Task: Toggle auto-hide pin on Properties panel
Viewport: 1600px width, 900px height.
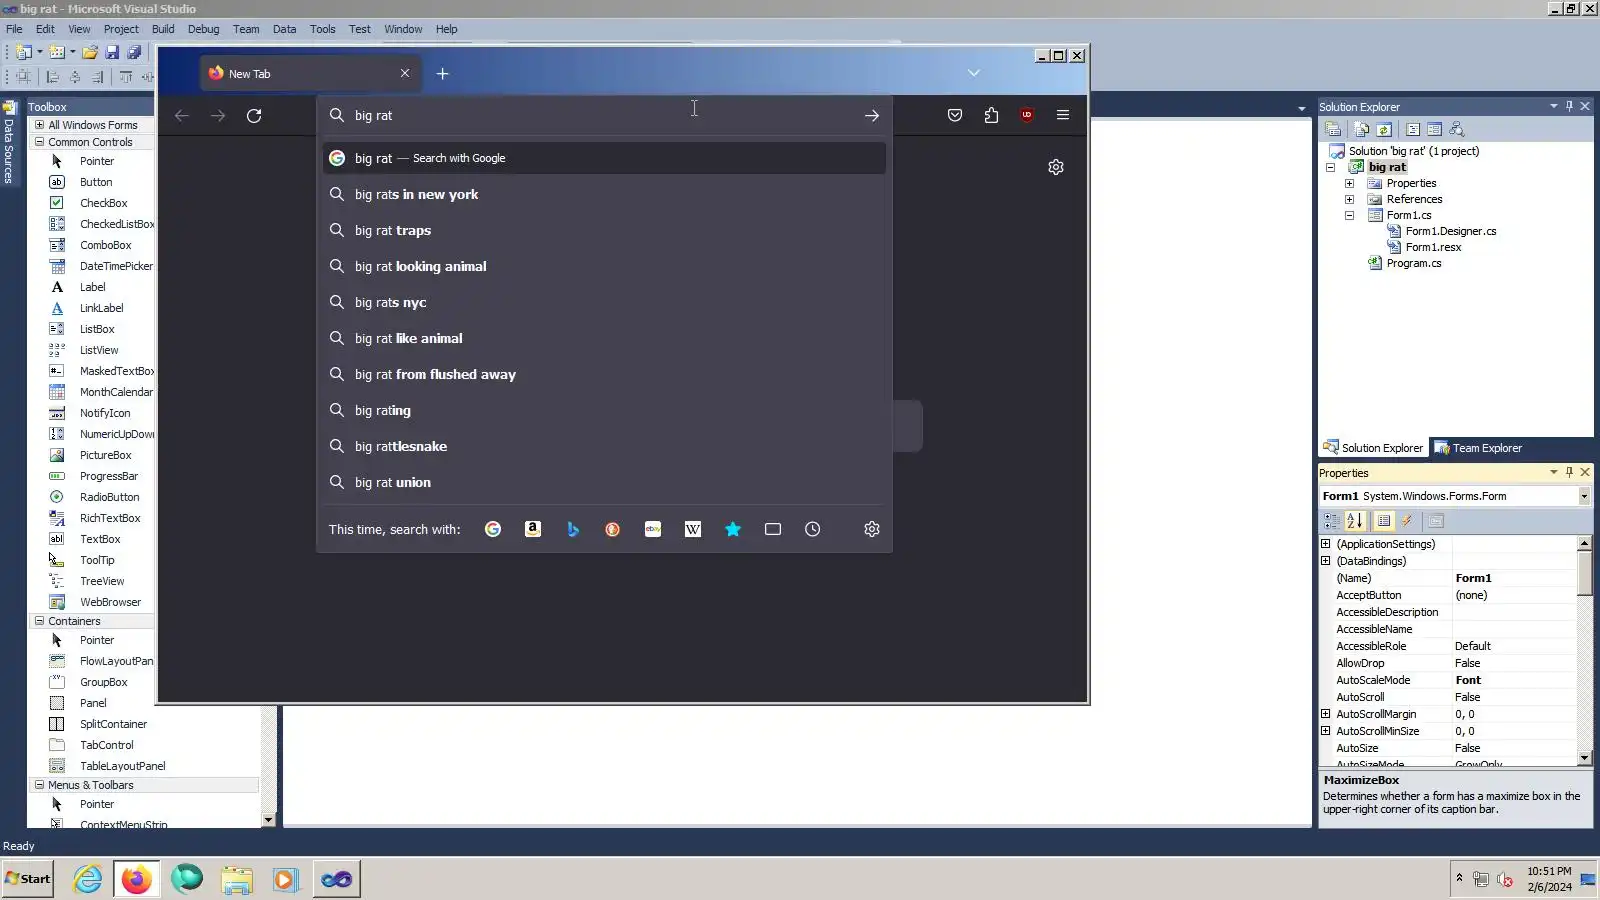Action: point(1569,472)
